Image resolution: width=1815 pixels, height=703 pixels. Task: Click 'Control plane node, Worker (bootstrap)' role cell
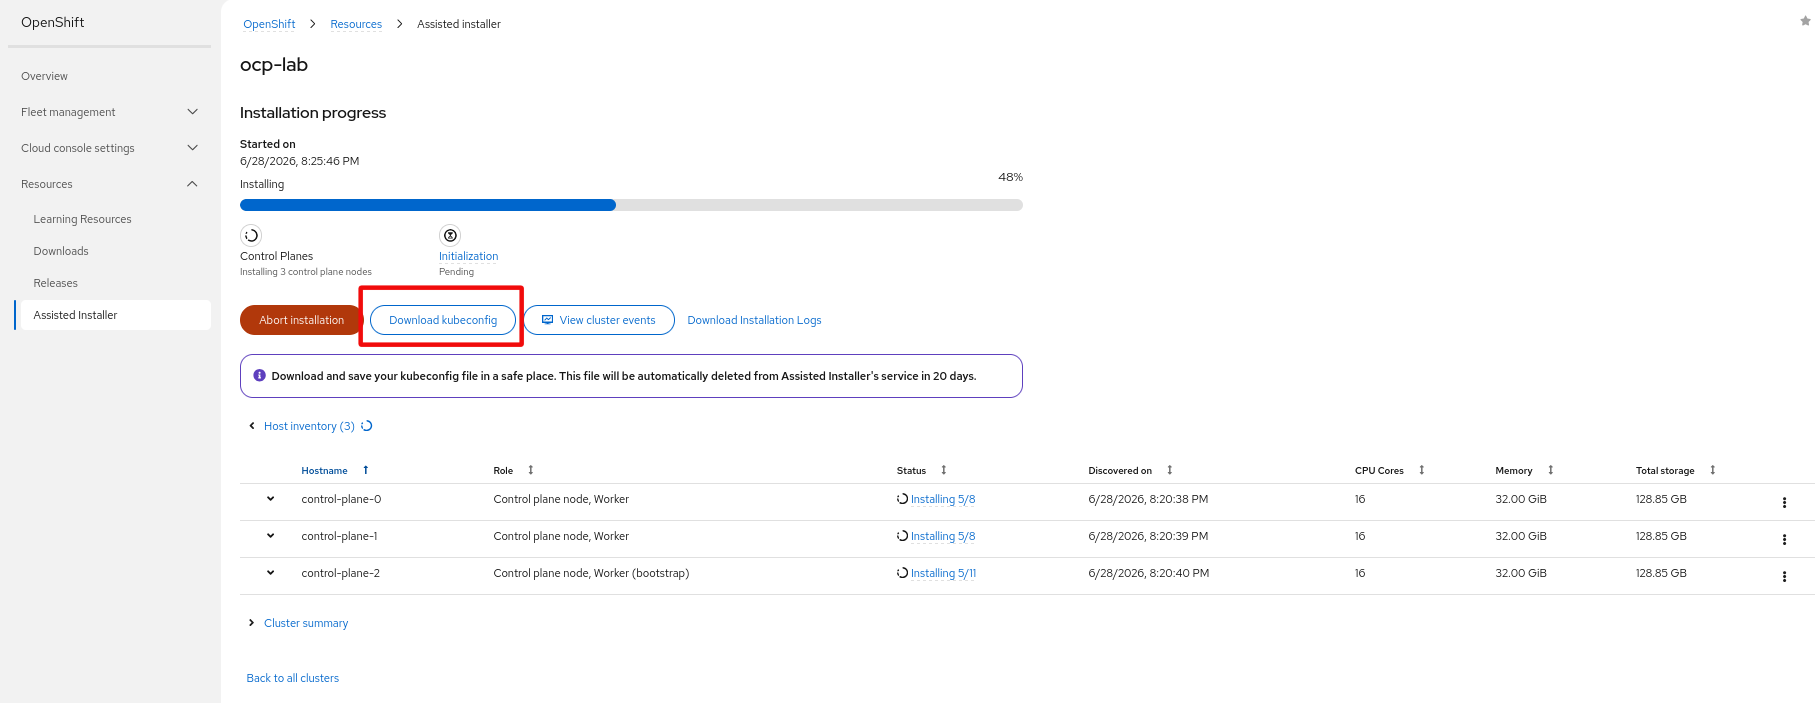pos(591,573)
